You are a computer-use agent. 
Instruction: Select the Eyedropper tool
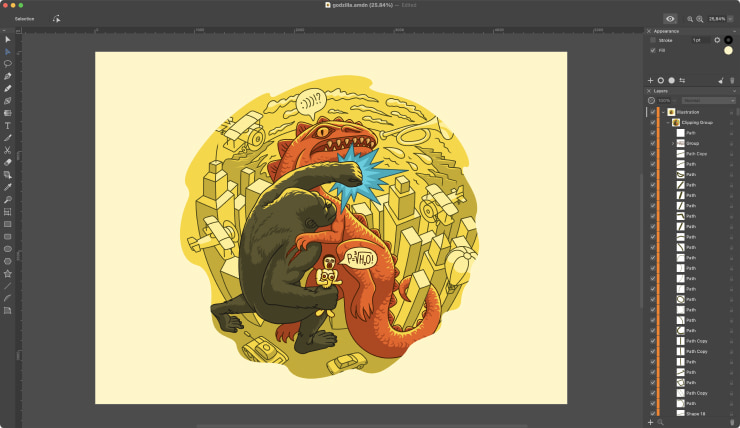[8, 187]
